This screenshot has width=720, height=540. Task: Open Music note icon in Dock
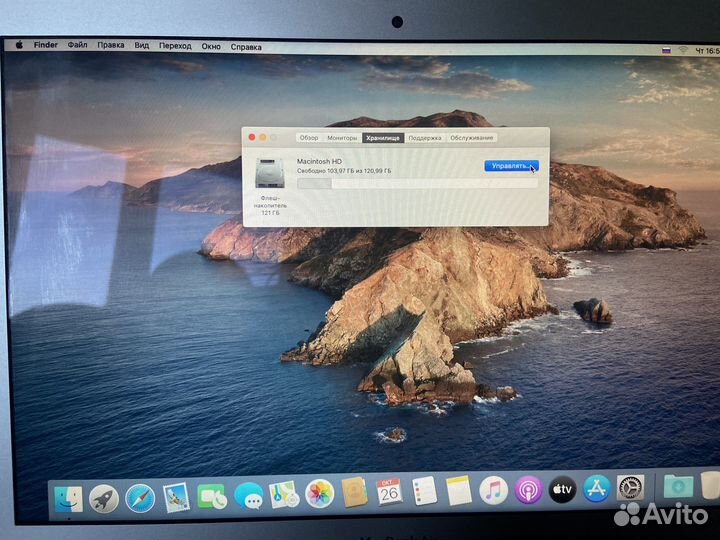[x=494, y=490]
